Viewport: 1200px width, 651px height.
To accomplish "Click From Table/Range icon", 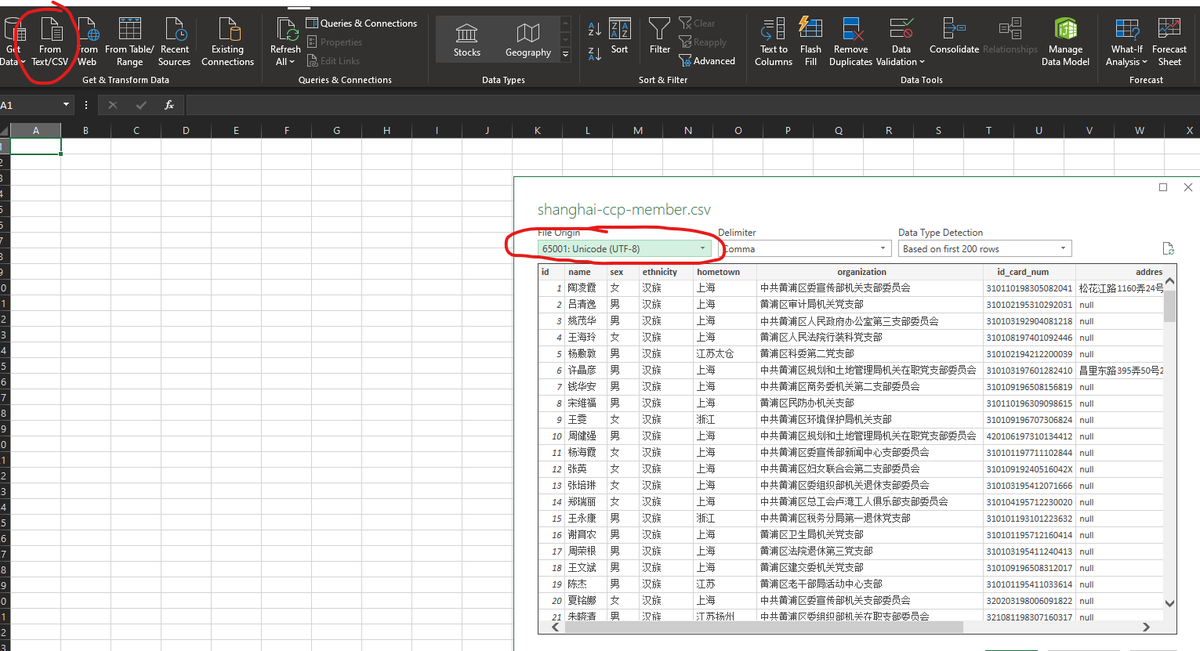I will pyautogui.click(x=129, y=42).
